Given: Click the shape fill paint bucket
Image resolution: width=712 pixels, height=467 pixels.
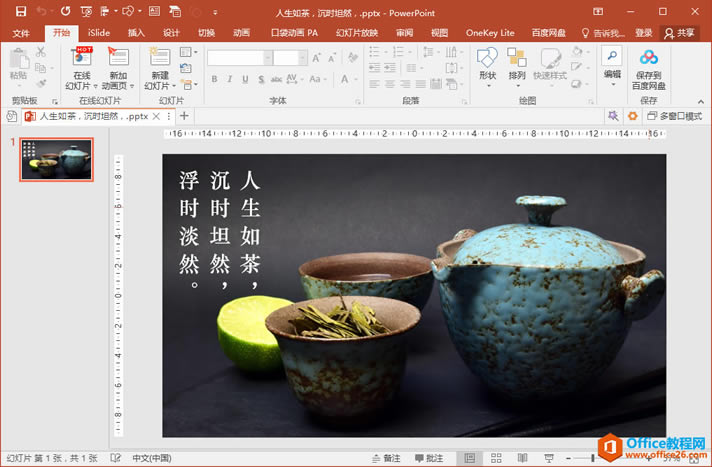Looking at the screenshot, I should pos(578,51).
